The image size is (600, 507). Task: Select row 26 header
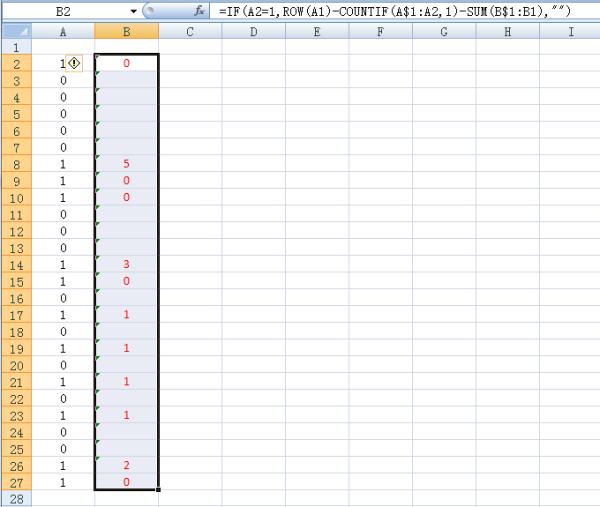pos(16,466)
